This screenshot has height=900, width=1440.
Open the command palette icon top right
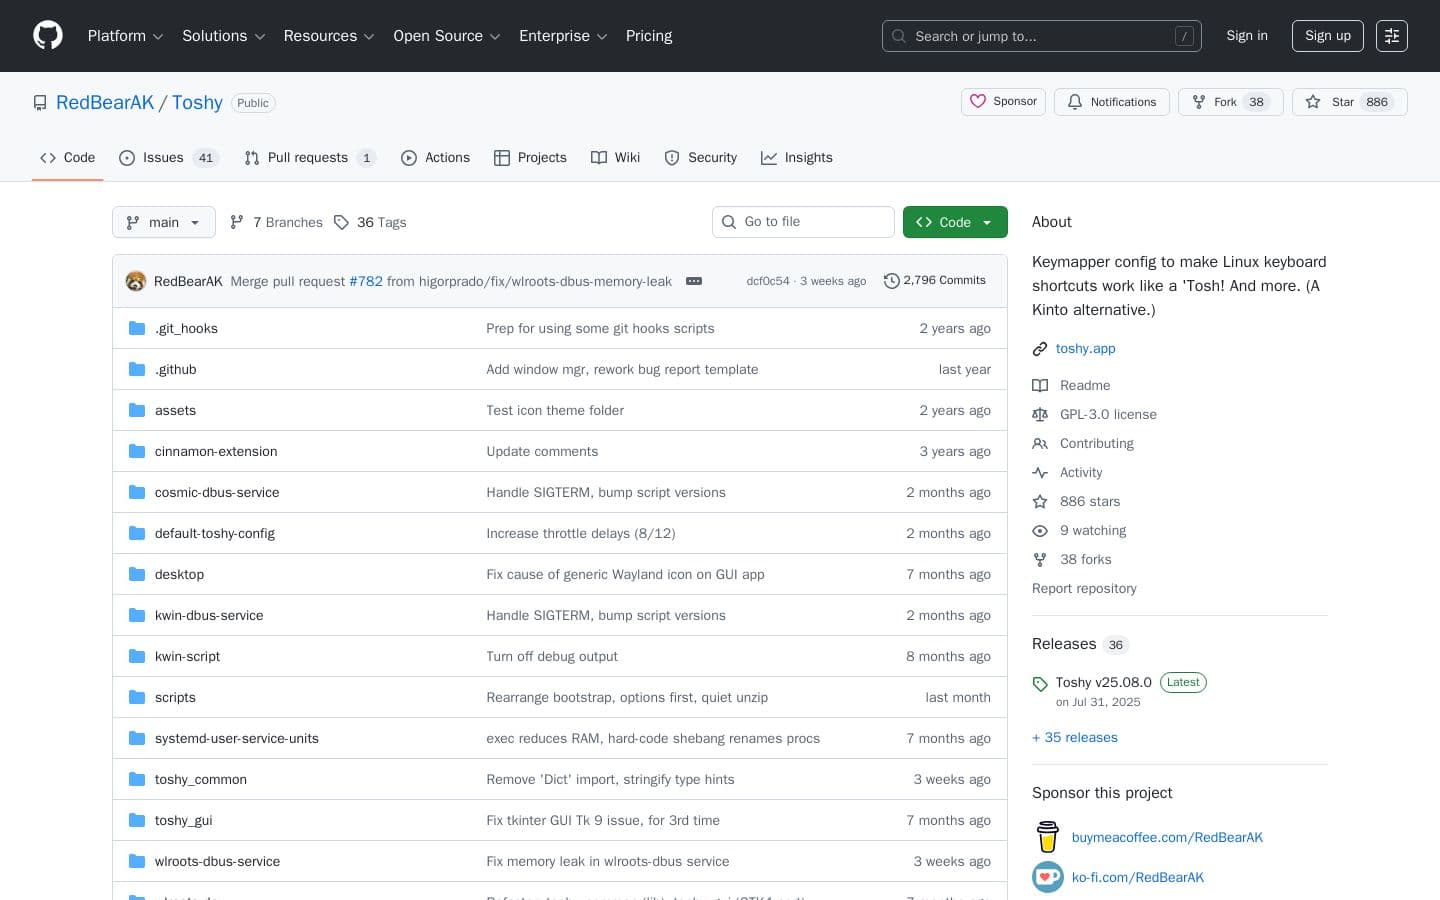pyautogui.click(x=1392, y=36)
